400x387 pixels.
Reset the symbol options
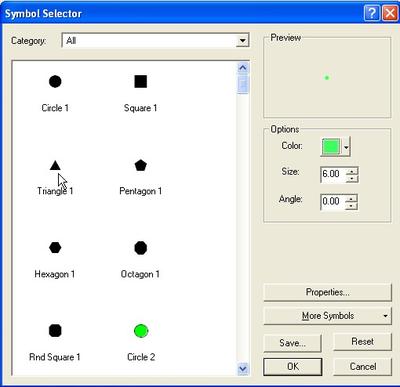tap(362, 342)
